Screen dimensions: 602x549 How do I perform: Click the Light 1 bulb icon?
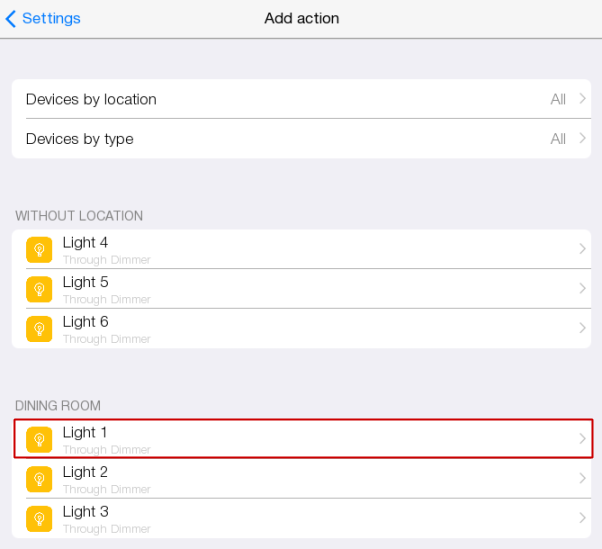pos(39,439)
